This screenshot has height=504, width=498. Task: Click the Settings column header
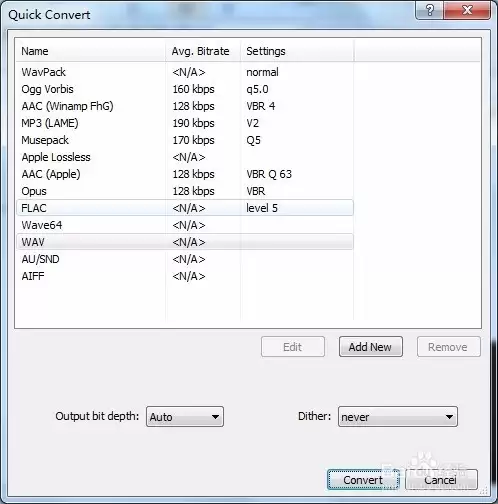[x=297, y=51]
